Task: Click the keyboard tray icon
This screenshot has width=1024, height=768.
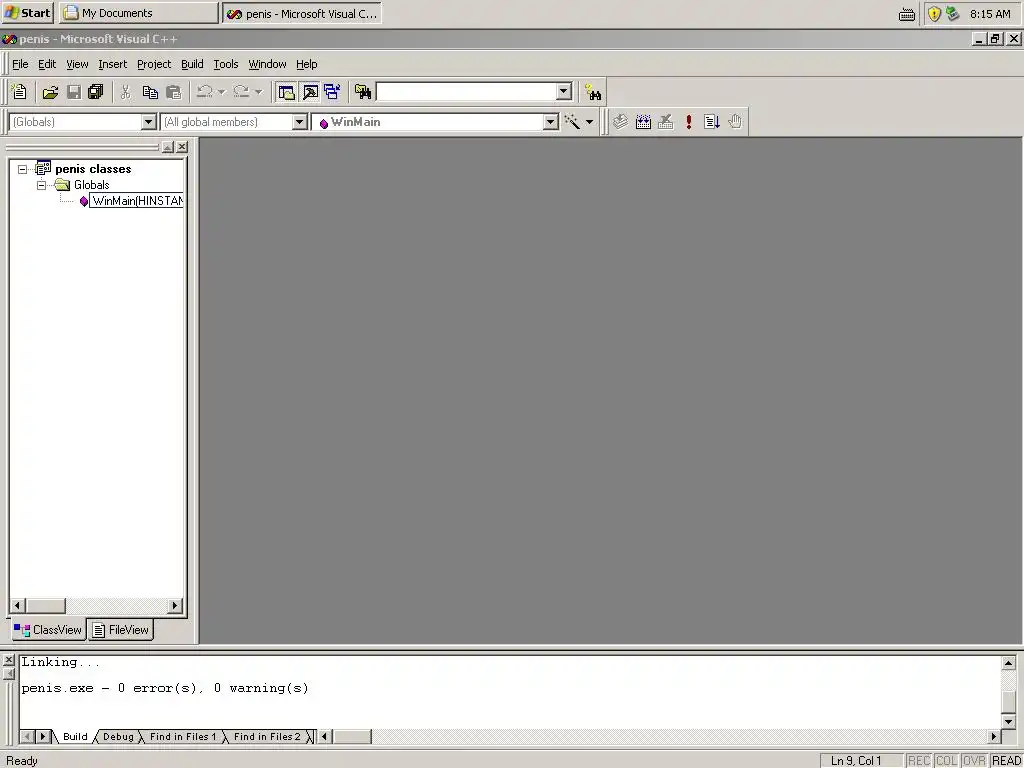Action: click(906, 14)
